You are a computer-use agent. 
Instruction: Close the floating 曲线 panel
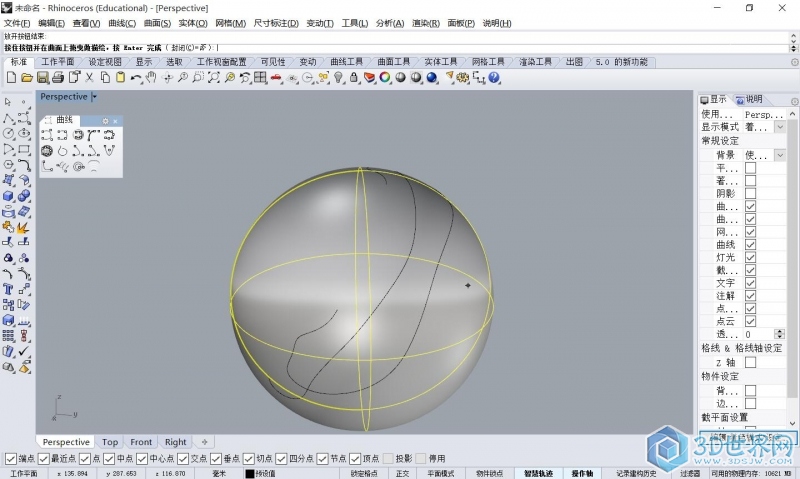pyautogui.click(x=115, y=121)
